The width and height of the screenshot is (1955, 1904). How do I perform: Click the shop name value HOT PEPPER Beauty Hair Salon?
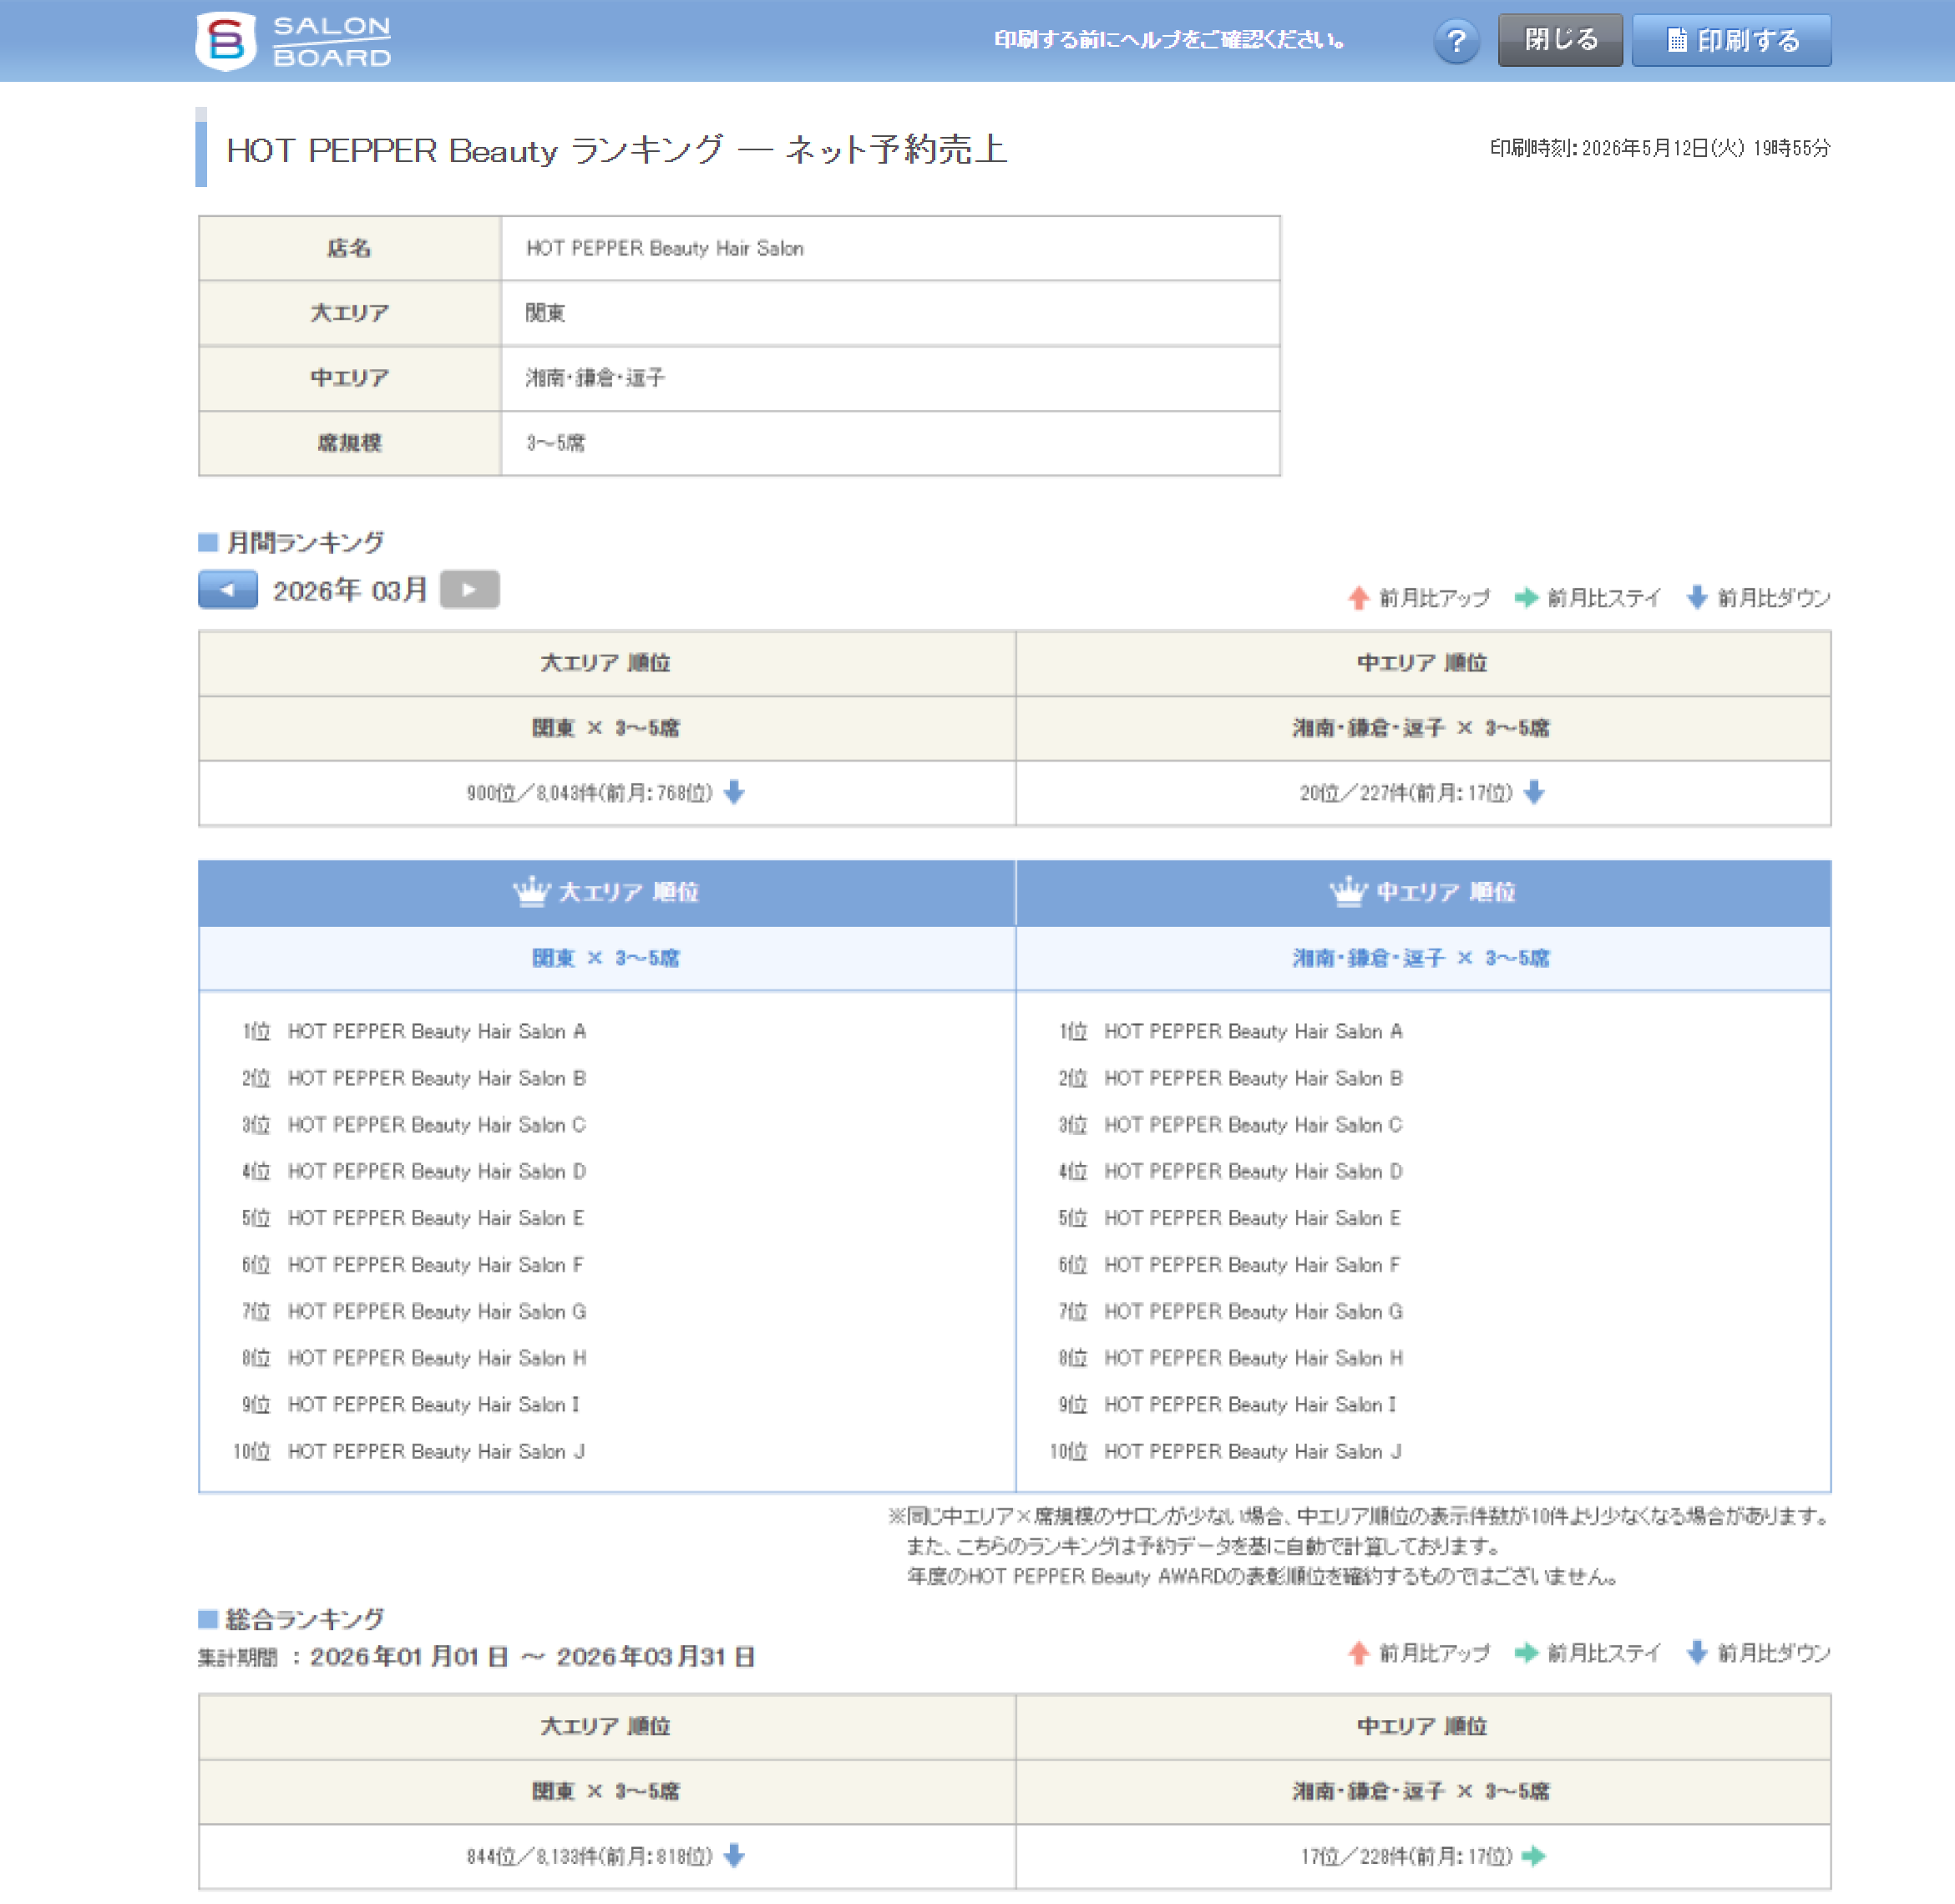tap(665, 248)
